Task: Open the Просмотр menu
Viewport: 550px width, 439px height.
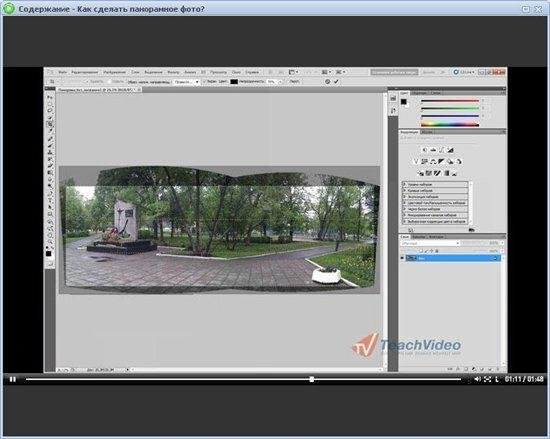Action: coord(218,72)
